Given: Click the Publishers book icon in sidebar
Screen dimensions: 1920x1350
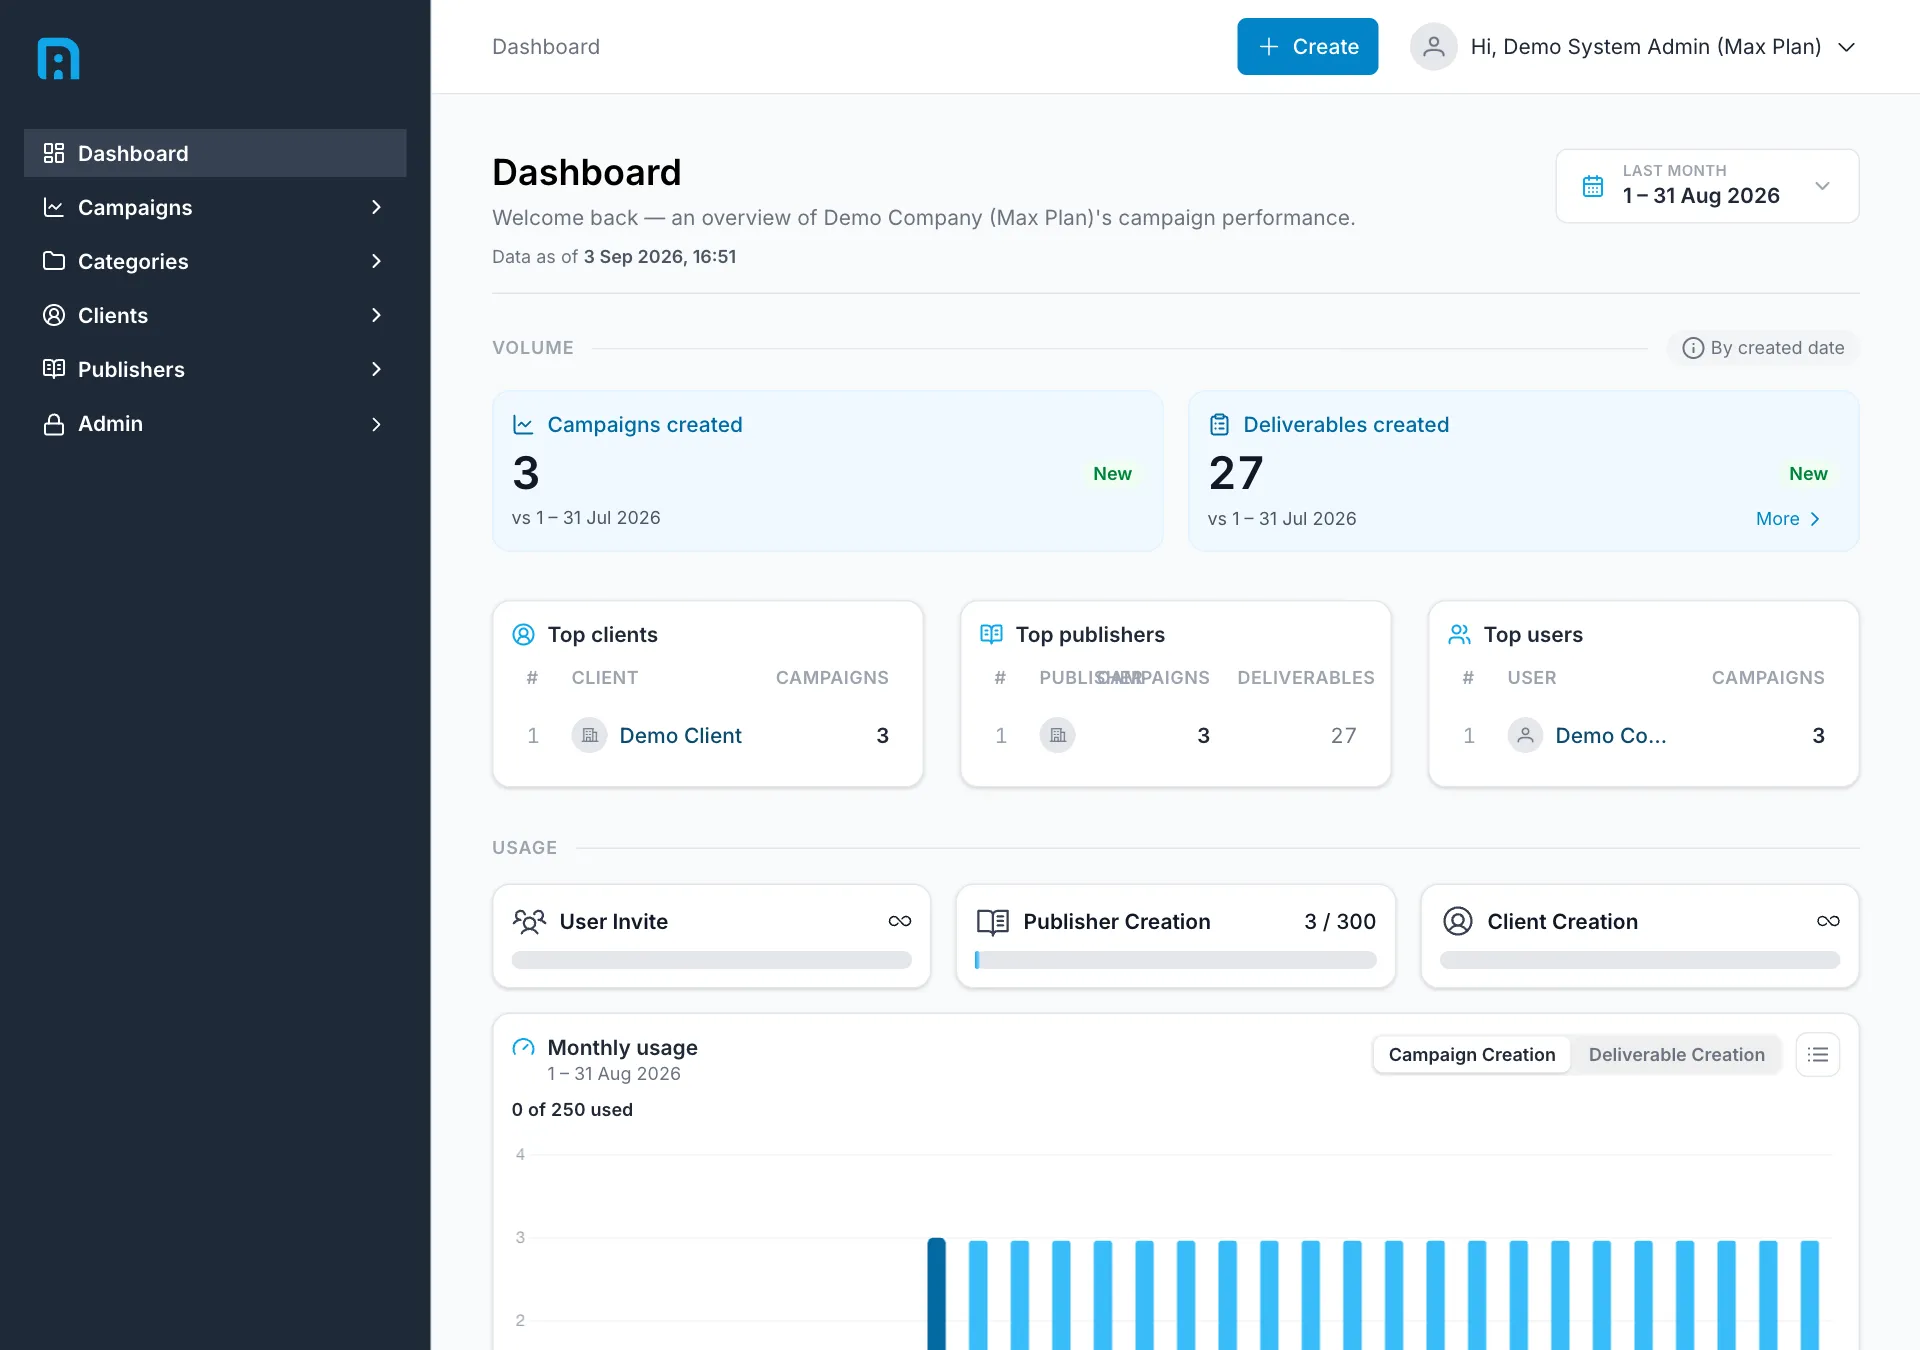Looking at the screenshot, I should click(x=54, y=369).
